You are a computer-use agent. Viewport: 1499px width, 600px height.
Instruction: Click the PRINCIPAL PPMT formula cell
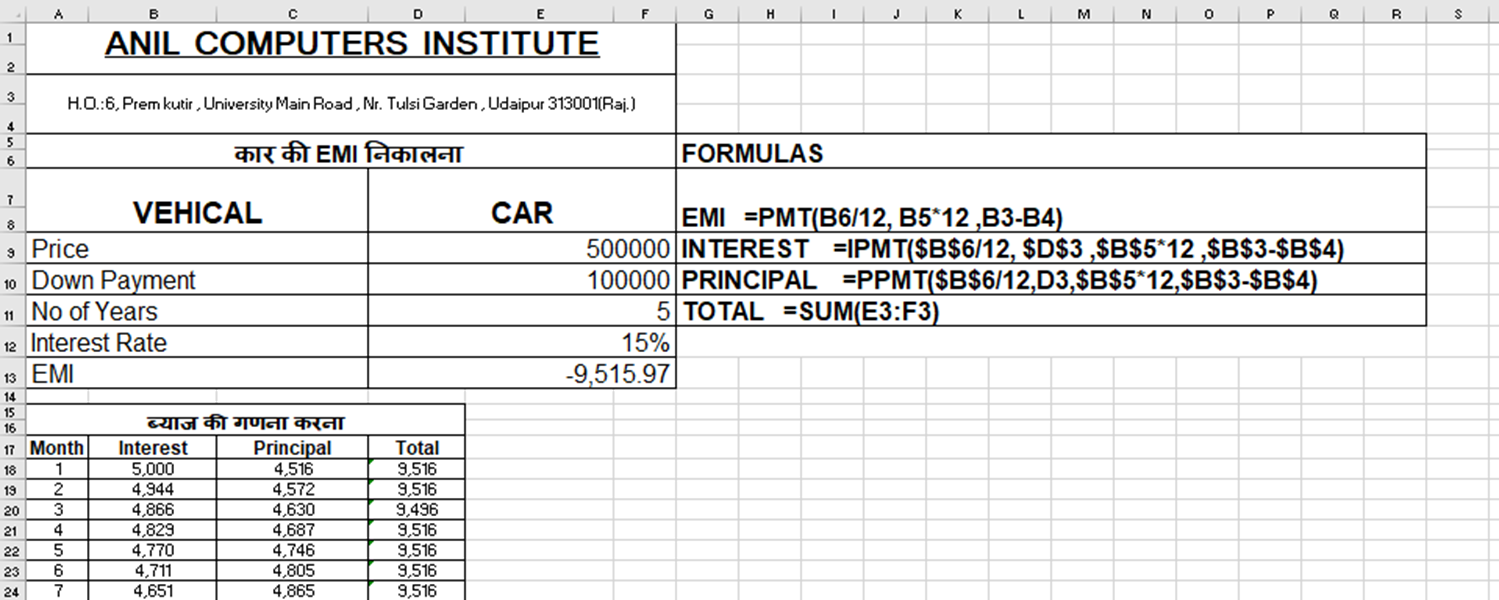click(999, 281)
